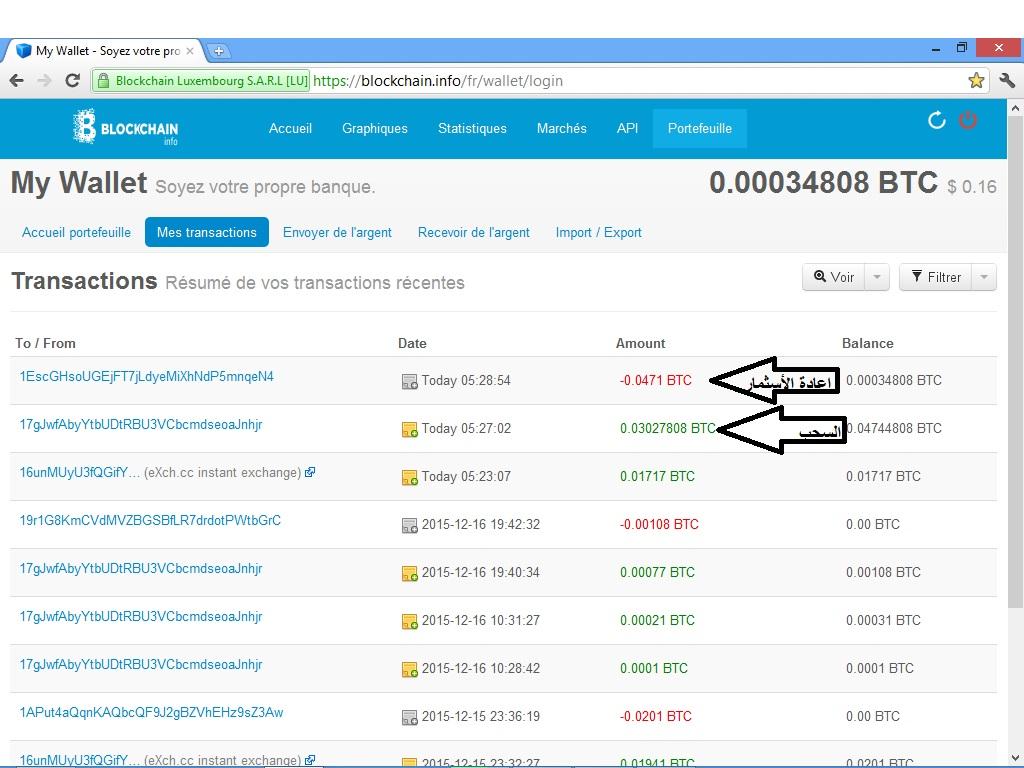Click received icon beside Today 05:27:02
1024x768 pixels.
click(409, 430)
